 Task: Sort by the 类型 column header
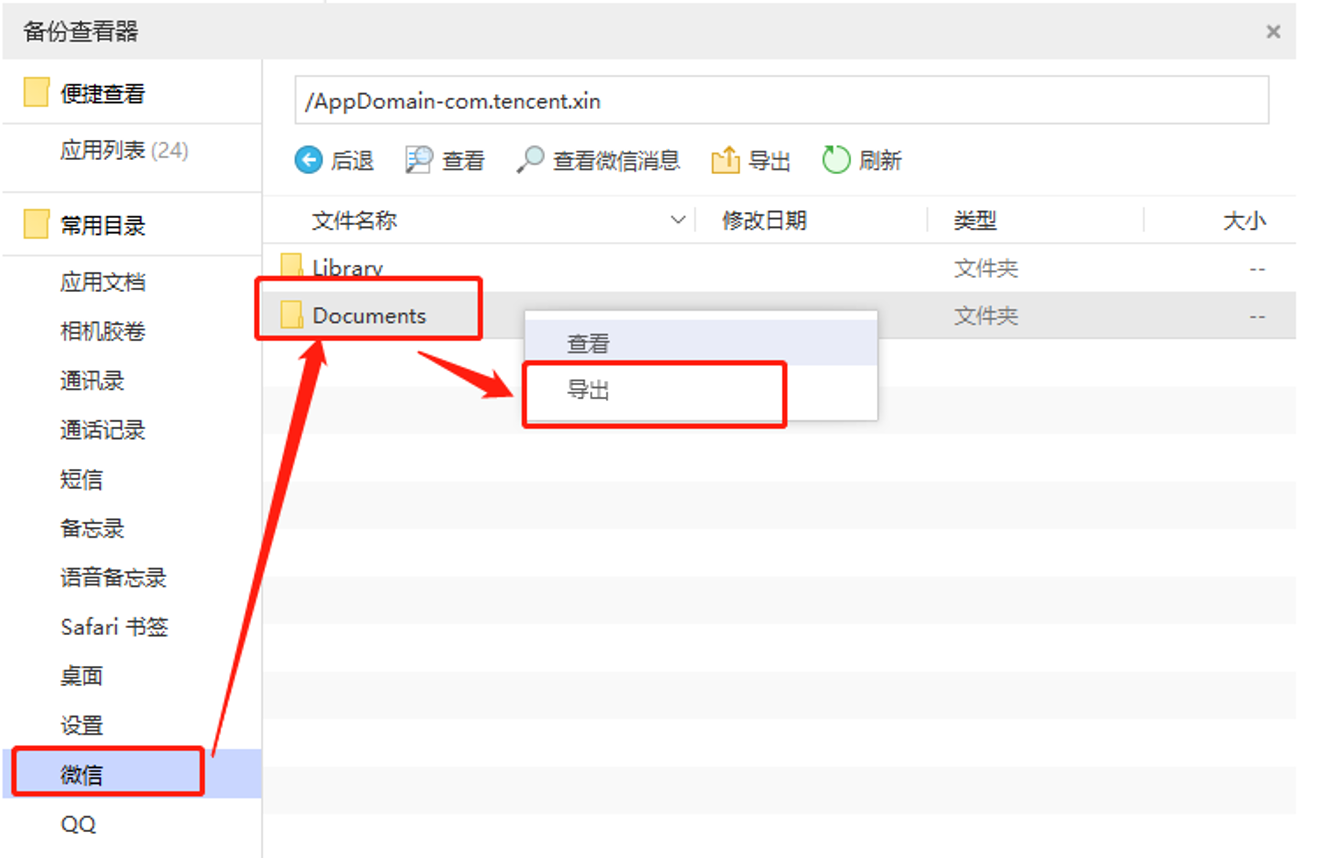pyautogui.click(x=975, y=221)
